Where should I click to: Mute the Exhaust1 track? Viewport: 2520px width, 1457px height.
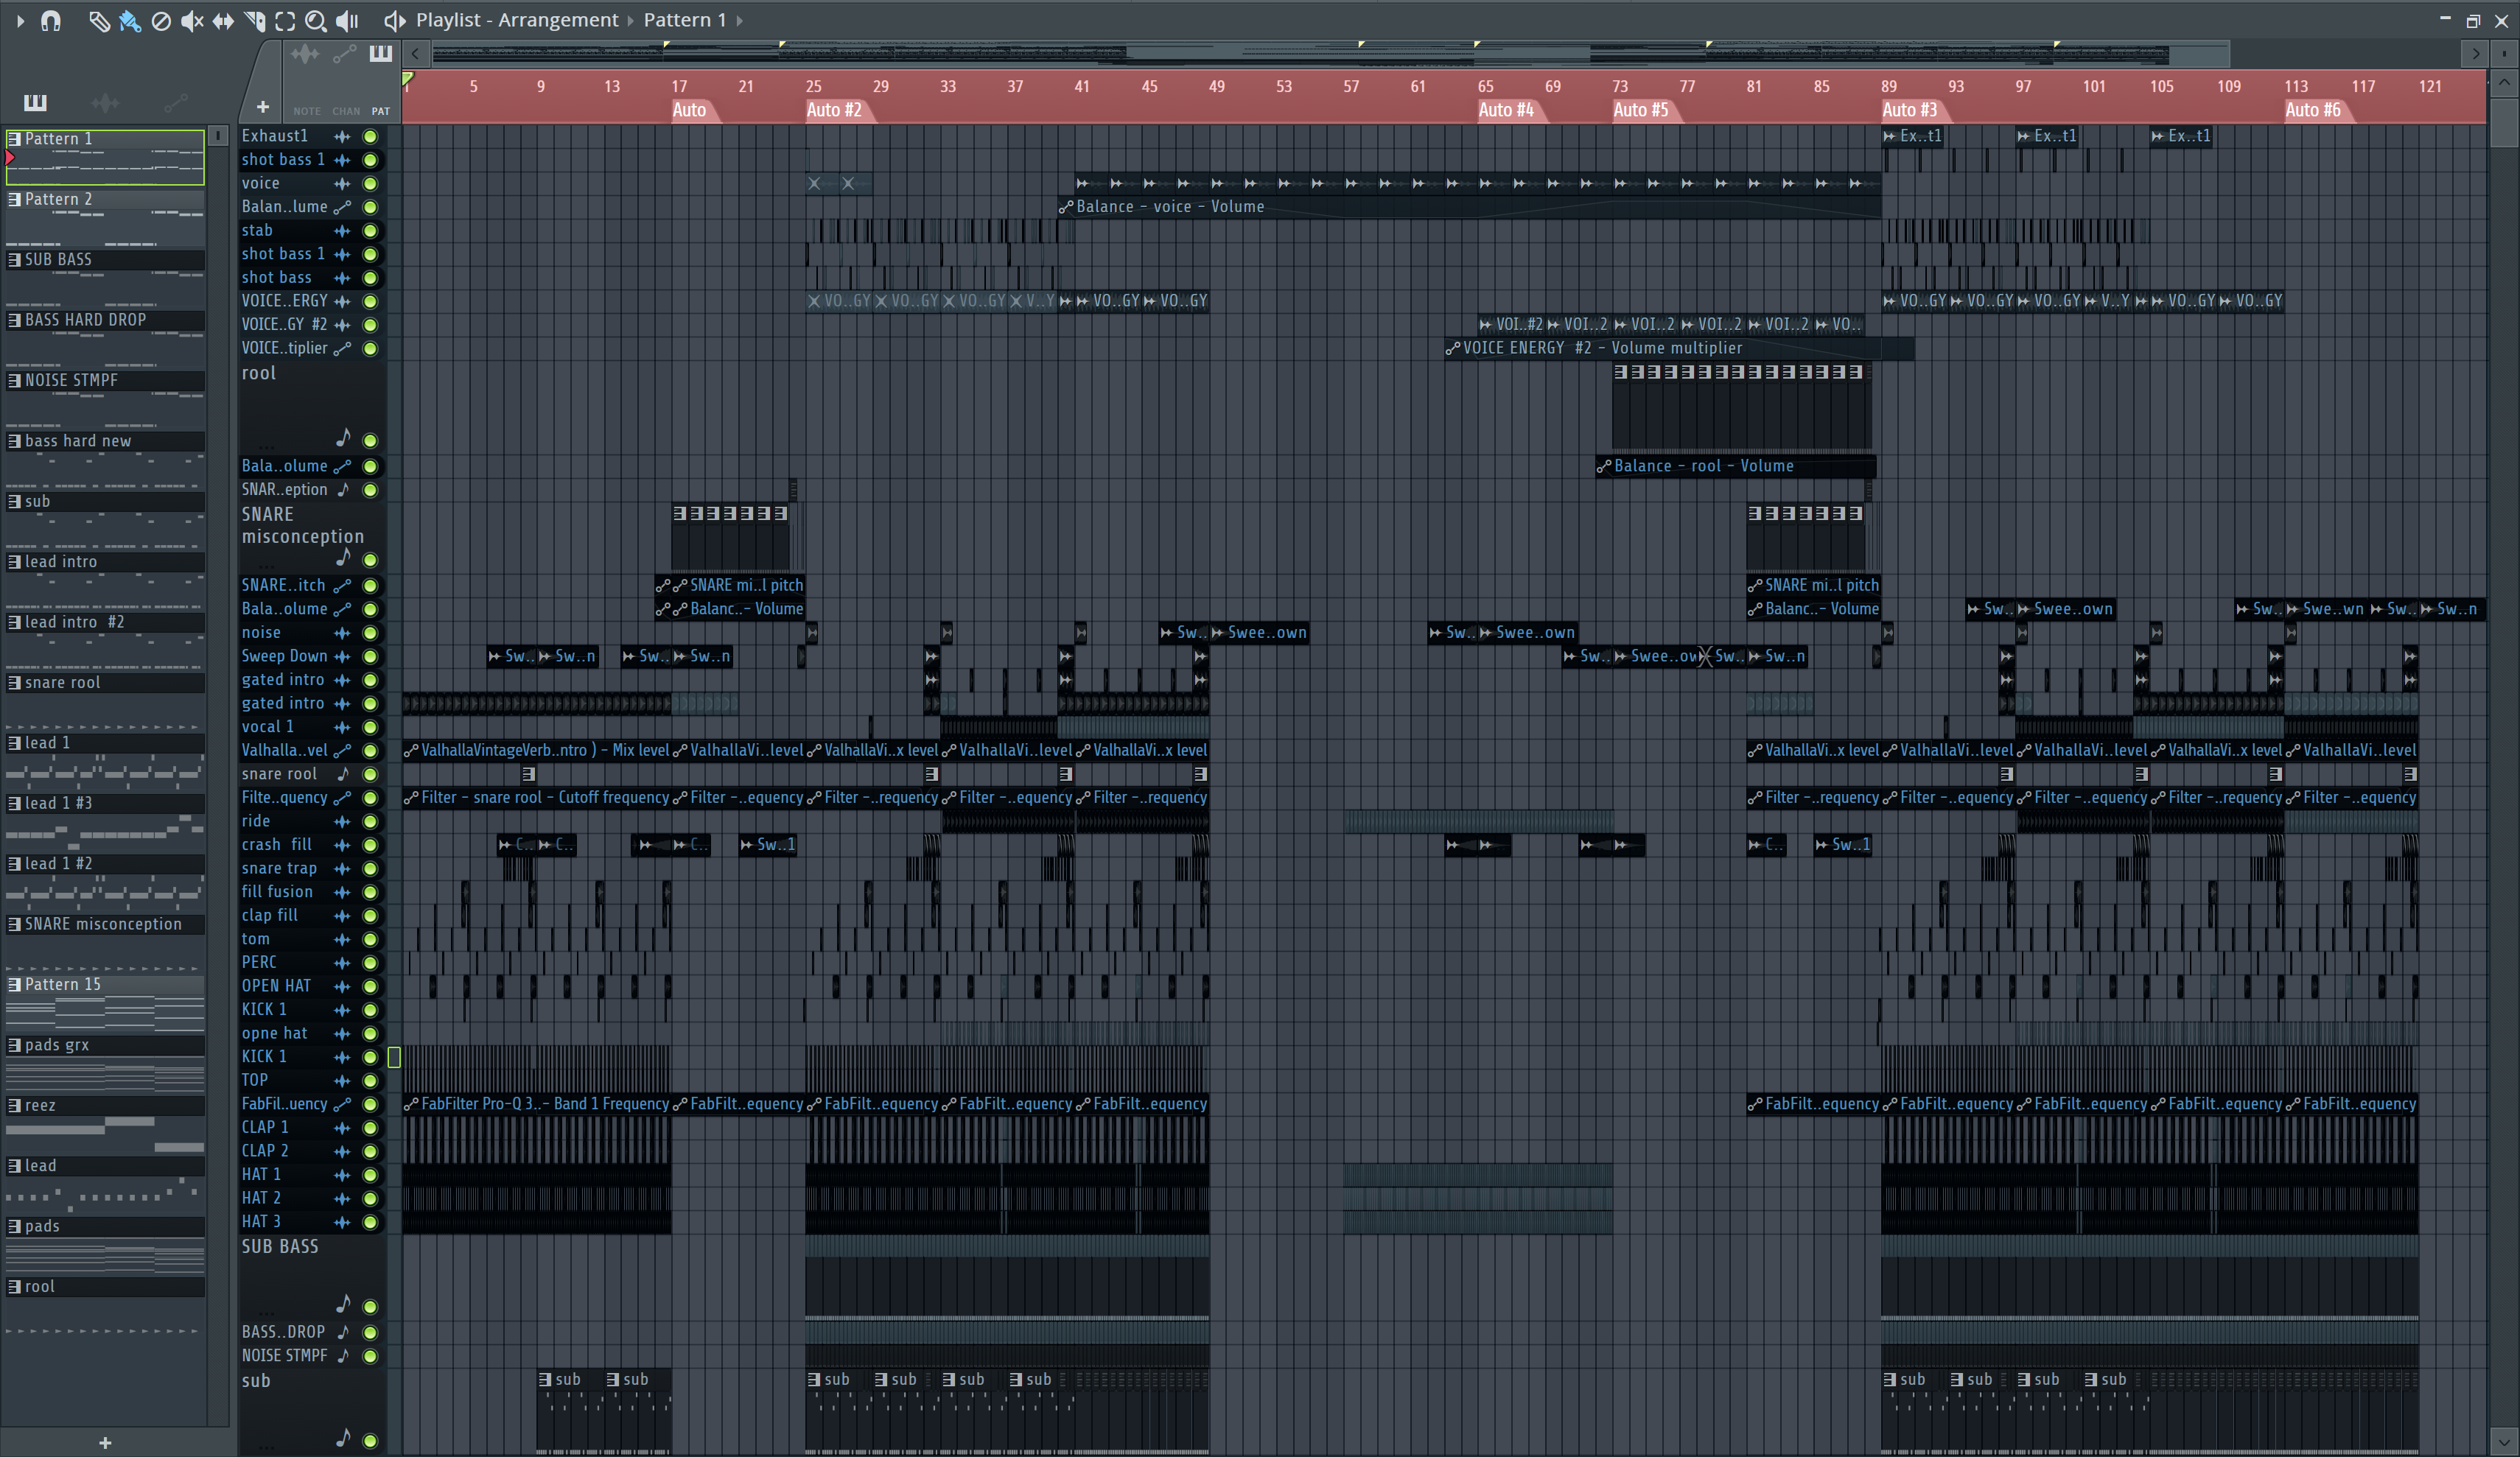pos(370,136)
